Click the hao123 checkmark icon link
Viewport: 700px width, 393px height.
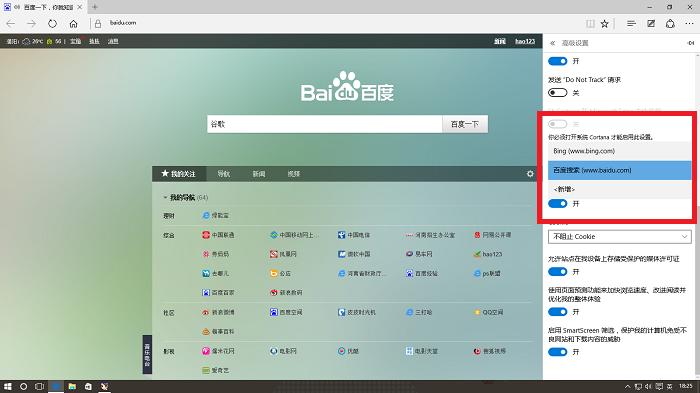(x=477, y=254)
